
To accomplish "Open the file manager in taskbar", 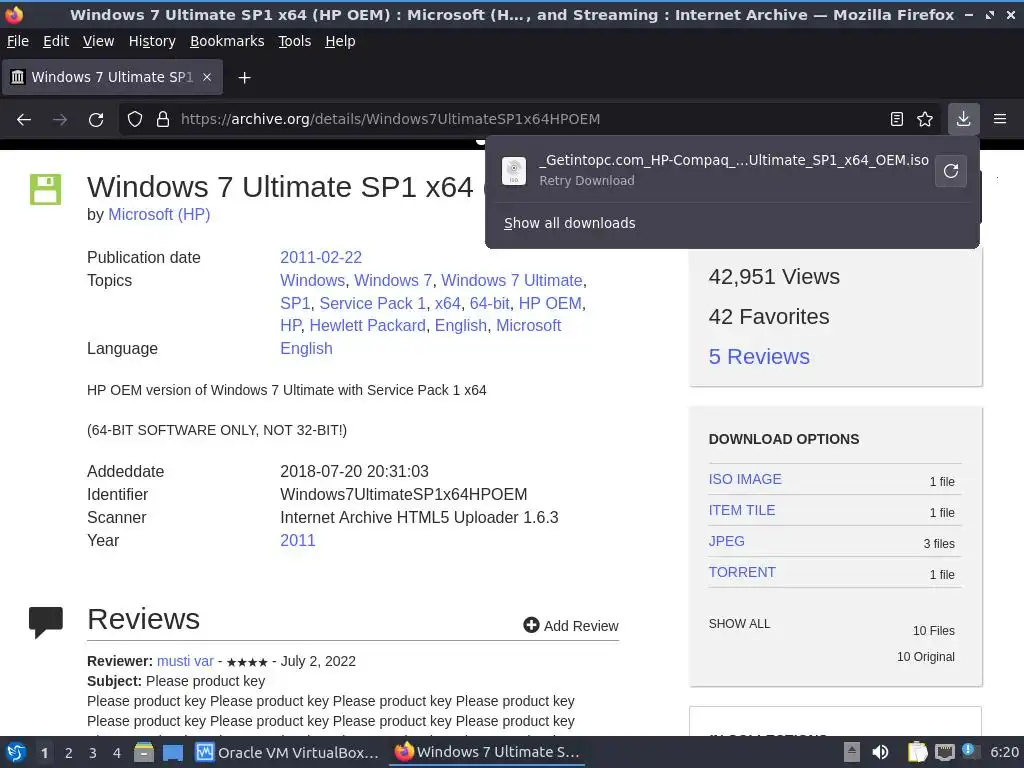I will click(x=144, y=752).
